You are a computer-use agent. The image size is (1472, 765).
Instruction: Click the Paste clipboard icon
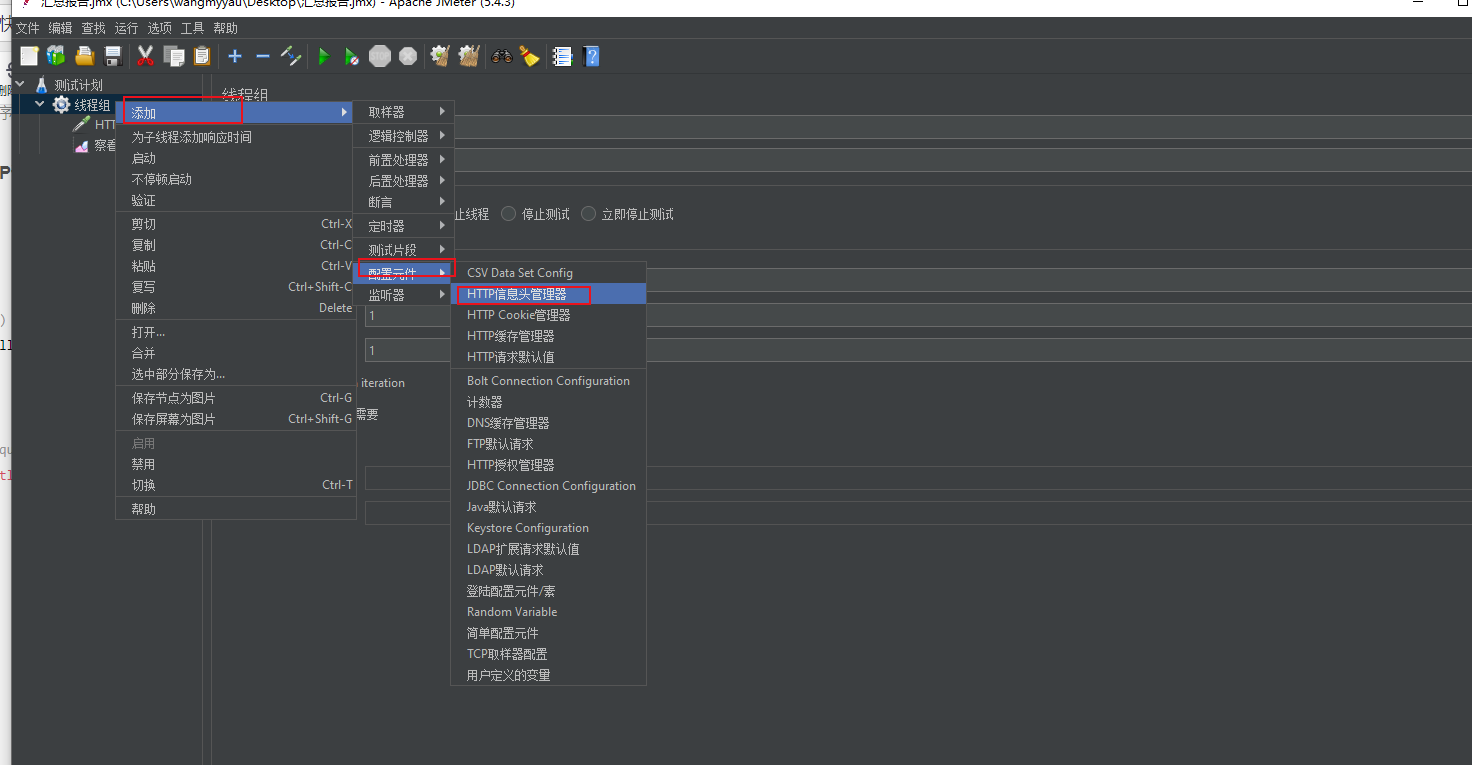pos(202,57)
